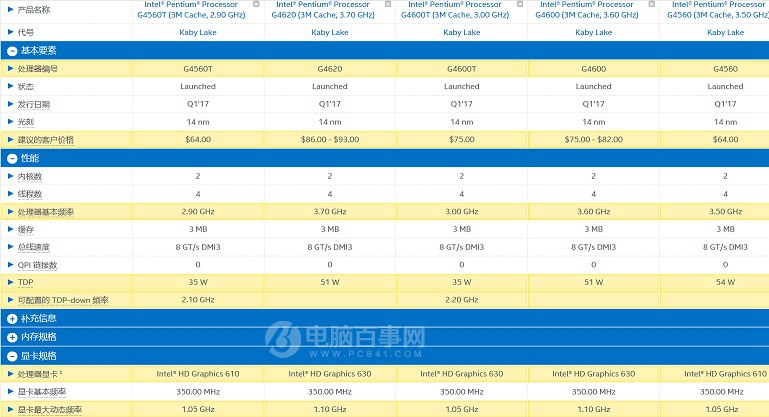Screen dimensions: 769x417
Task: Remove the G4560T column with its X icon
Action: point(256,4)
